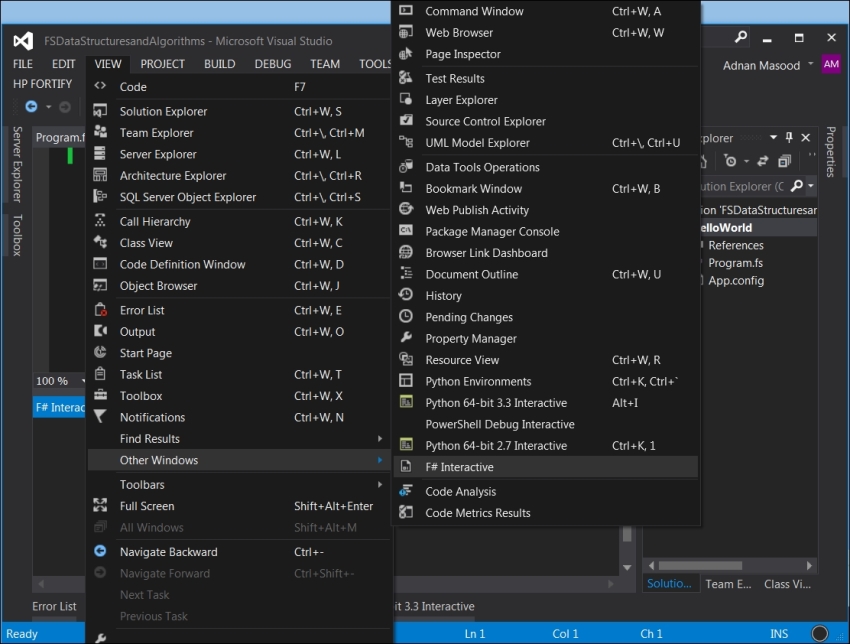Click the Navigate Backward toolbar button

[31, 107]
